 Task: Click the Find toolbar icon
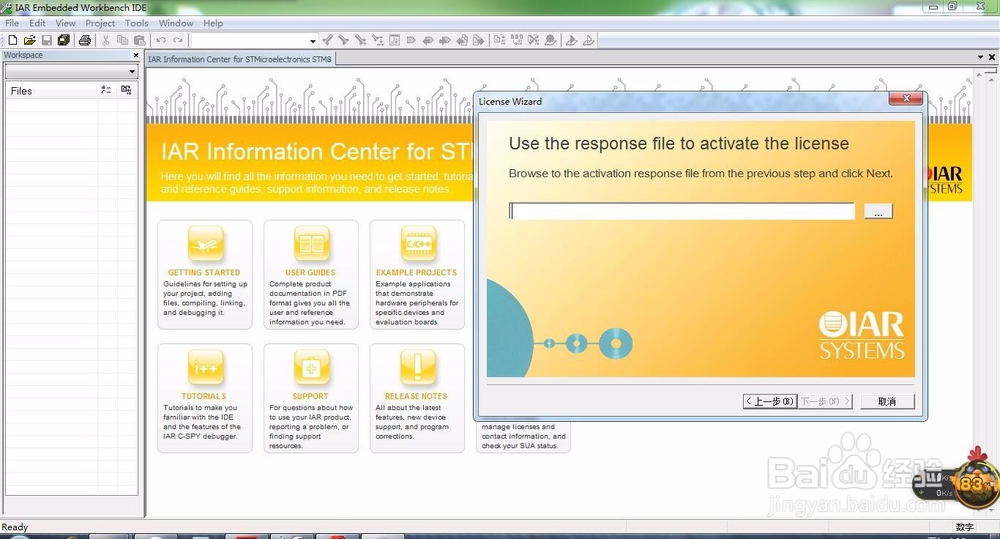361,40
